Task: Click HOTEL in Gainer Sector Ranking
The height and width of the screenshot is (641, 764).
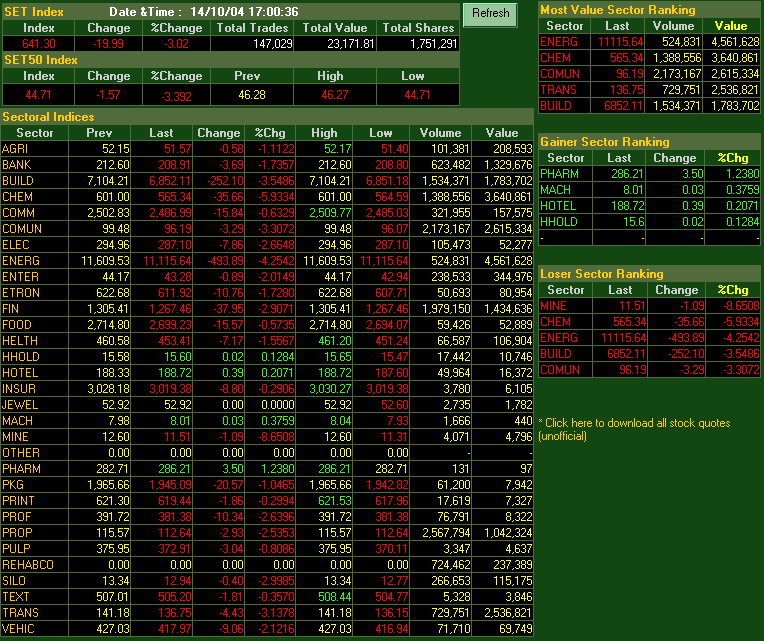Action: coord(558,206)
